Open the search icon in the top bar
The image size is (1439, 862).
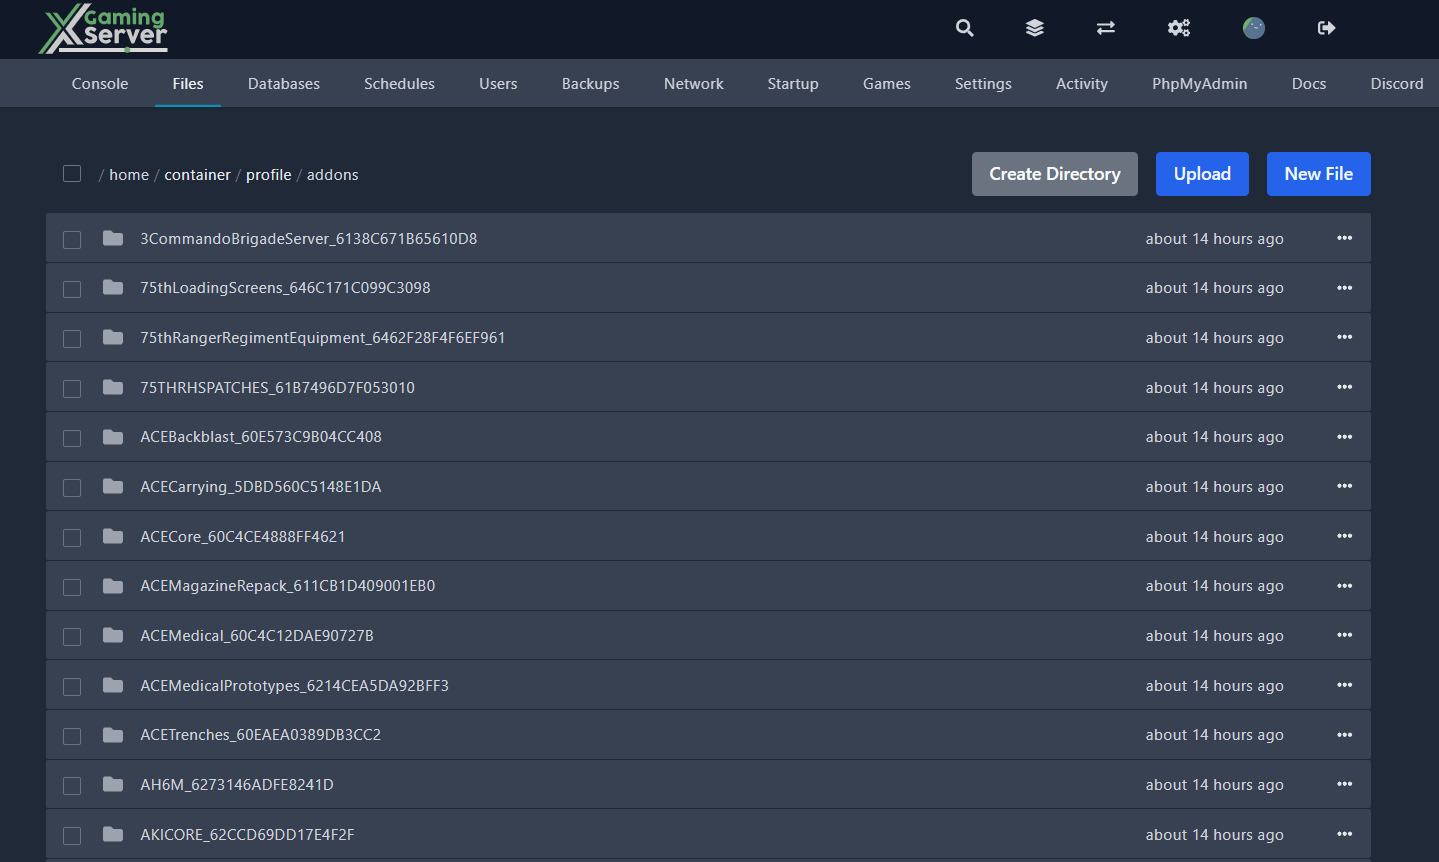963,28
